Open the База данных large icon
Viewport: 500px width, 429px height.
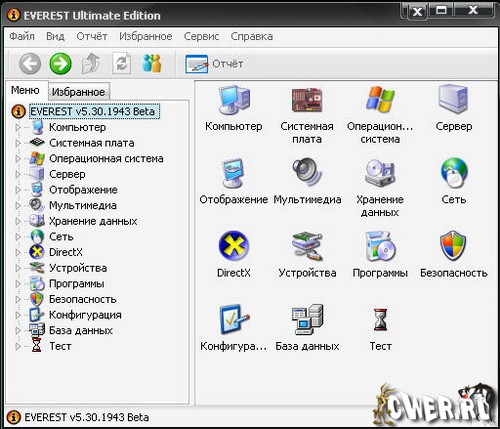pos(307,319)
